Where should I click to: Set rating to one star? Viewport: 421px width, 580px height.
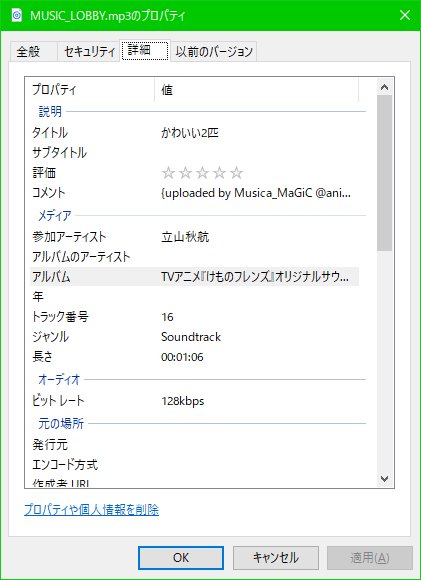(168, 173)
